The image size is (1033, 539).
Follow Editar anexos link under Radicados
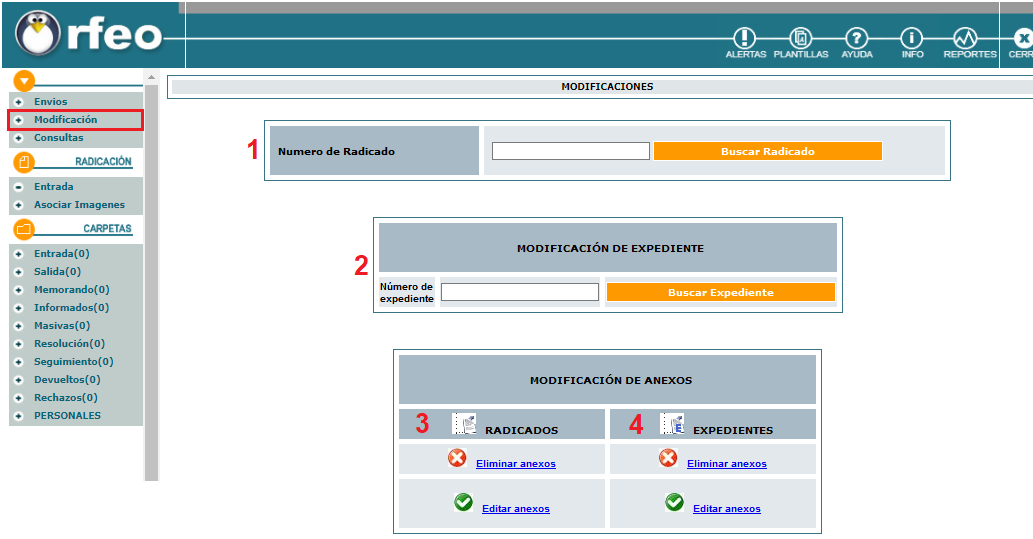[x=515, y=509]
